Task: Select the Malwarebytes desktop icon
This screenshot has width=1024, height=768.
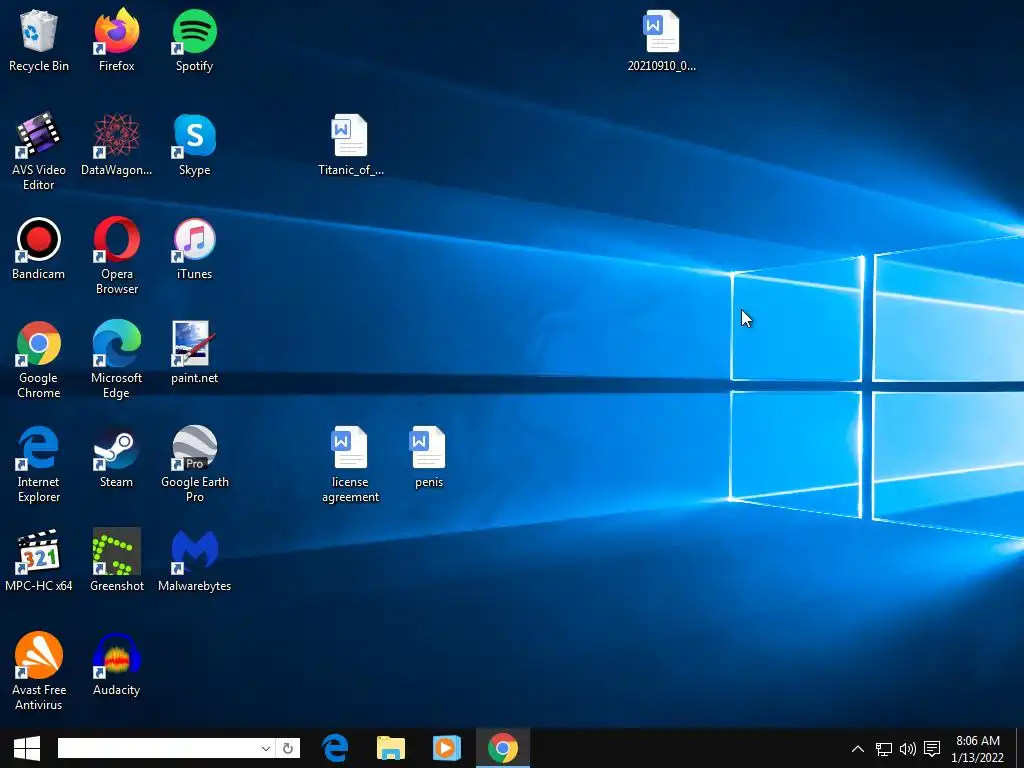Action: (x=195, y=560)
